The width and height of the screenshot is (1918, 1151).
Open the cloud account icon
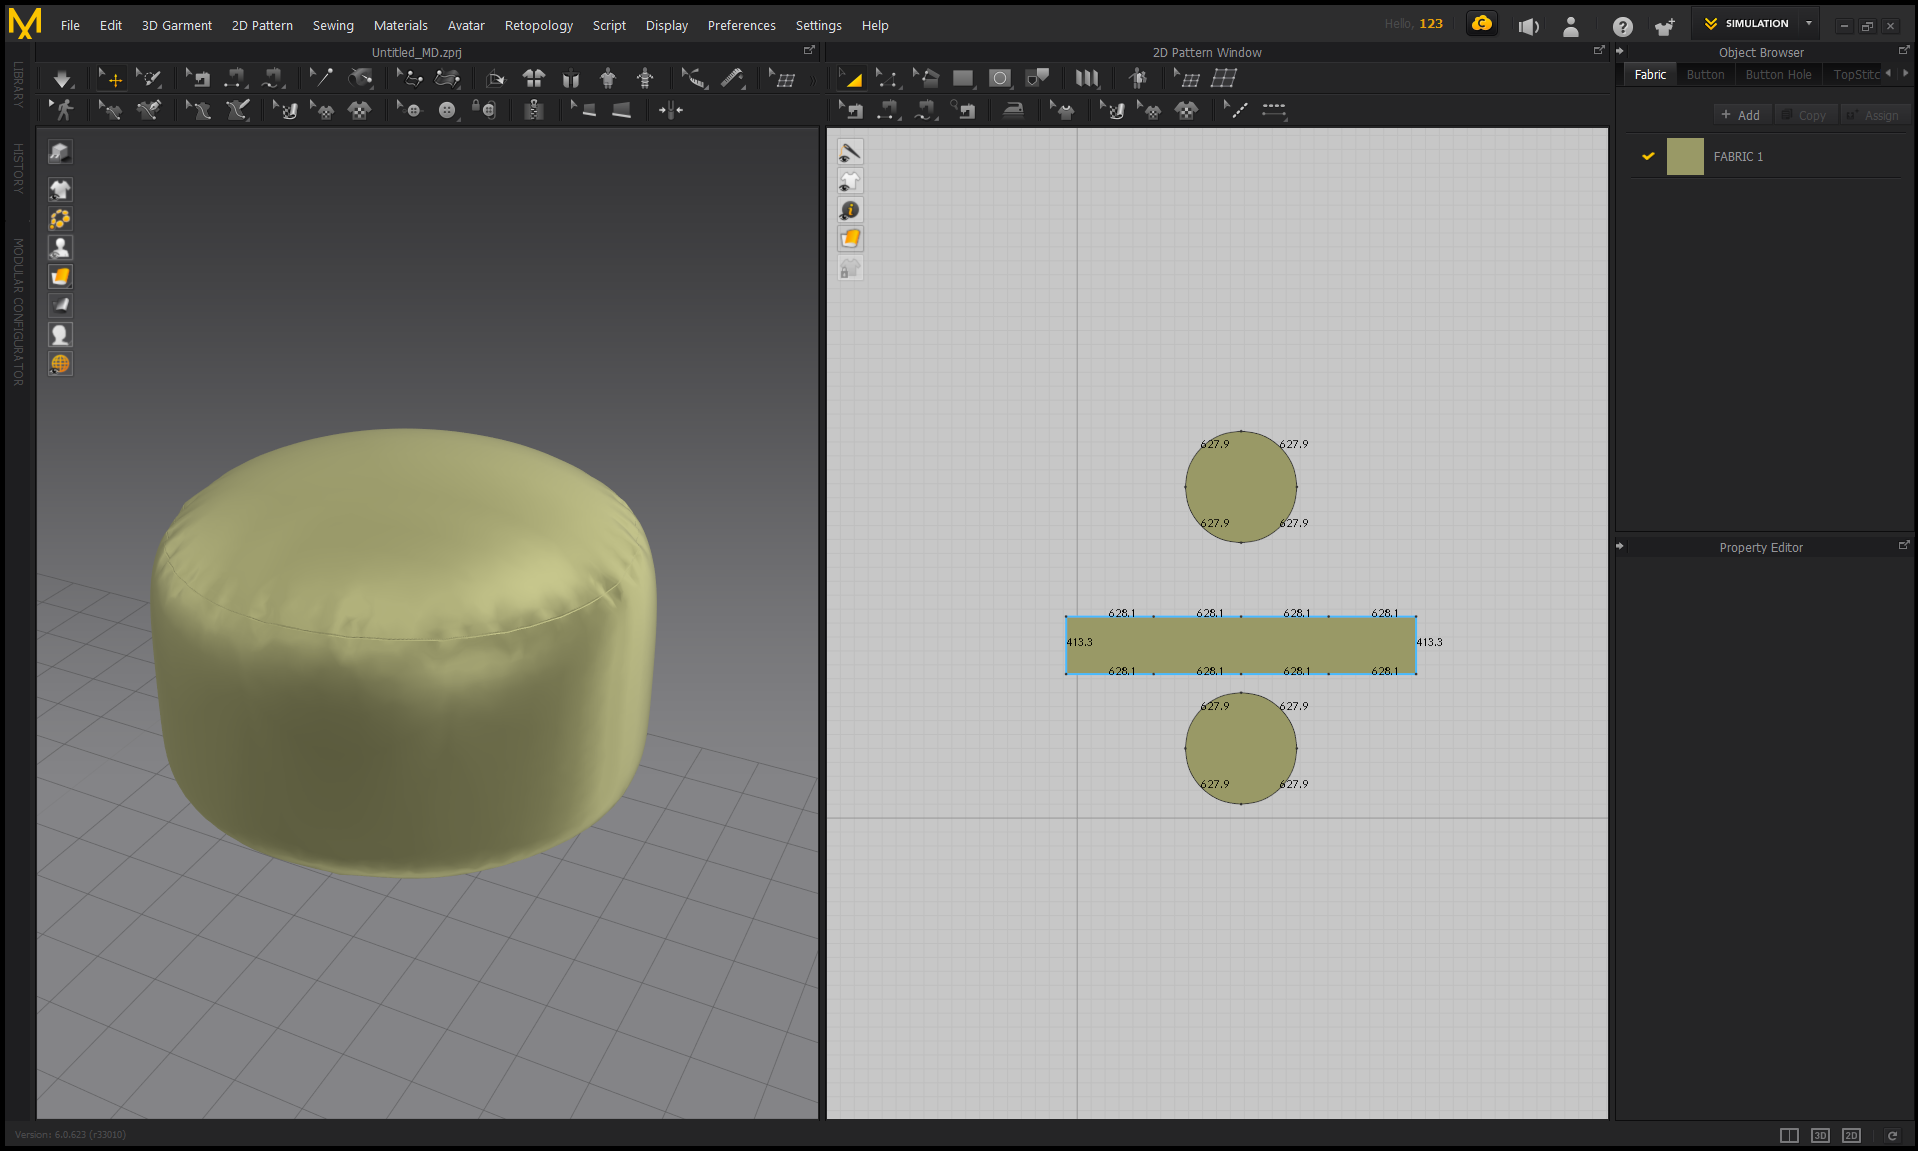click(1481, 24)
